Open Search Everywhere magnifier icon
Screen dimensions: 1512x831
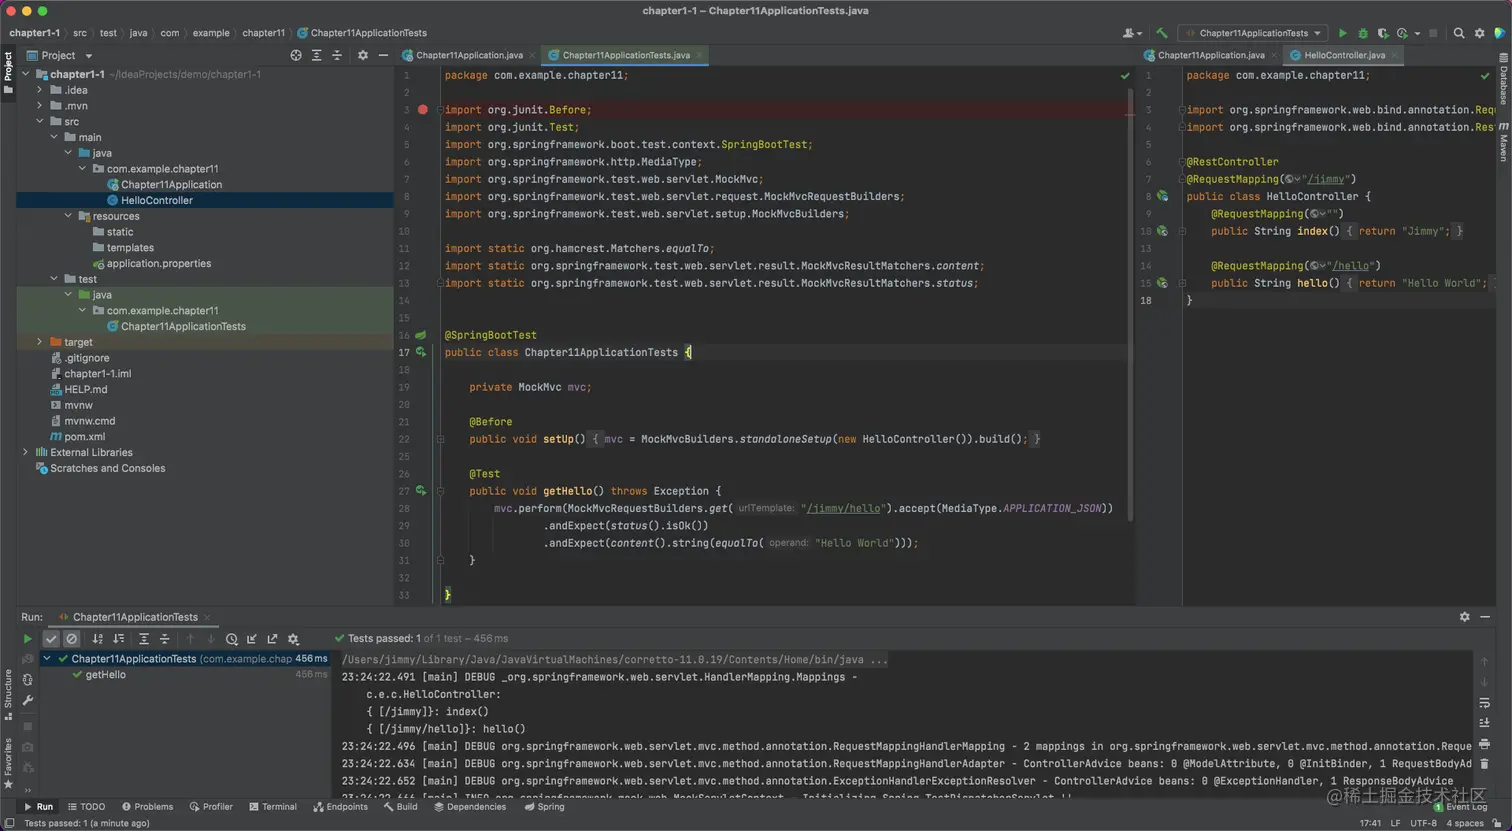coord(1459,33)
